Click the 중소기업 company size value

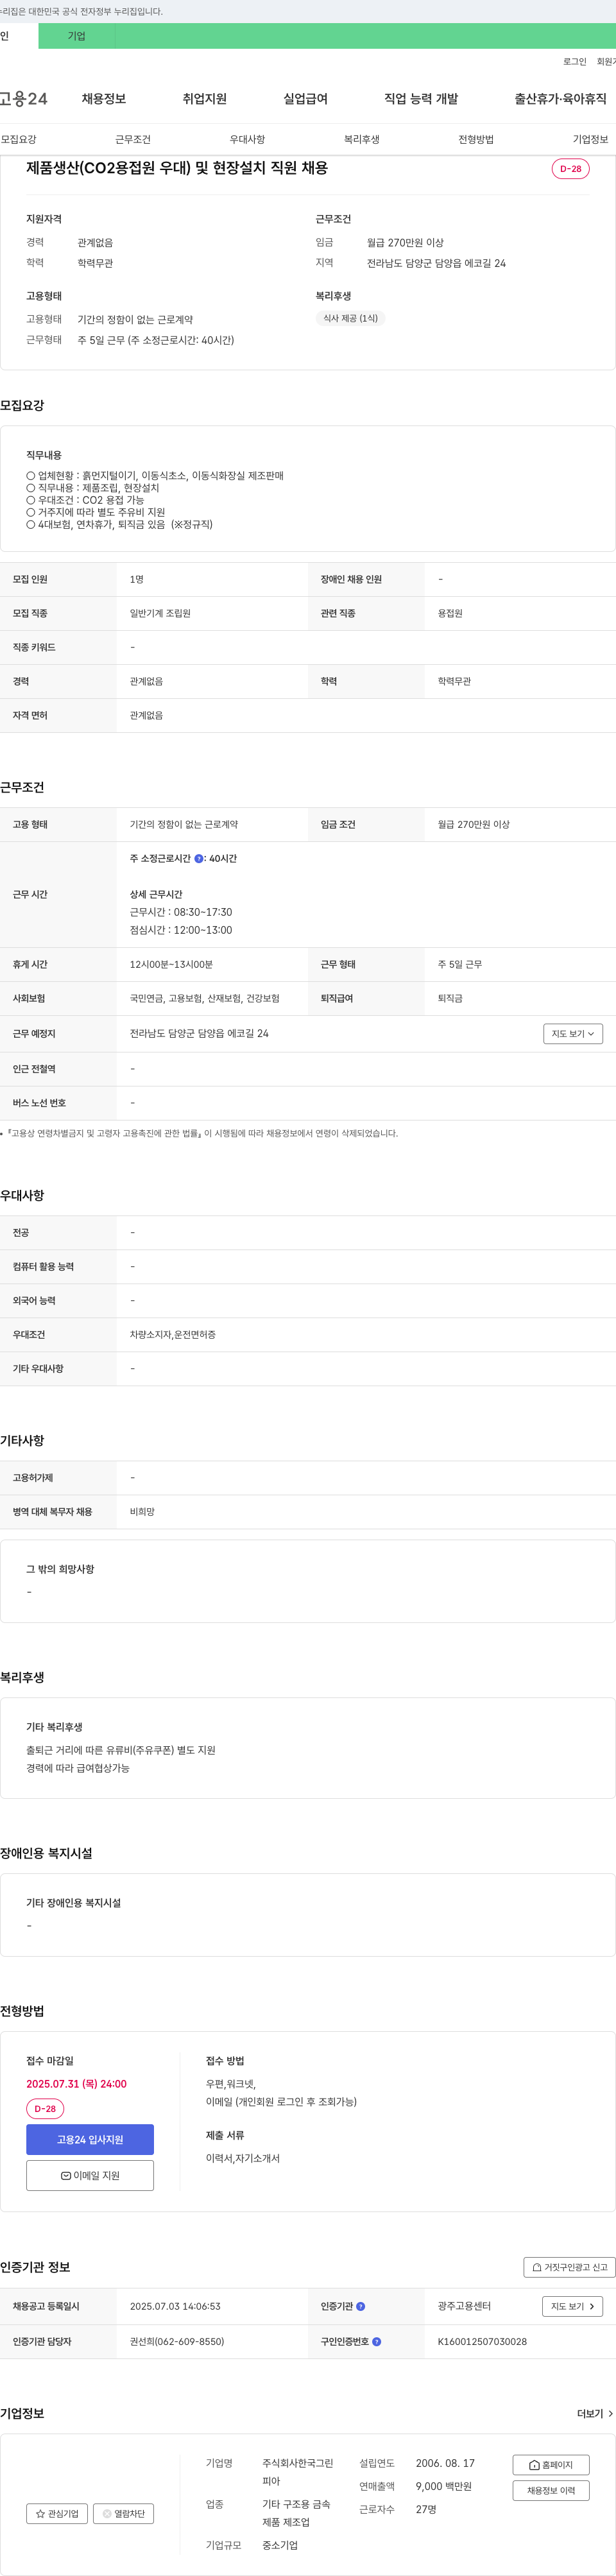coord(280,2546)
